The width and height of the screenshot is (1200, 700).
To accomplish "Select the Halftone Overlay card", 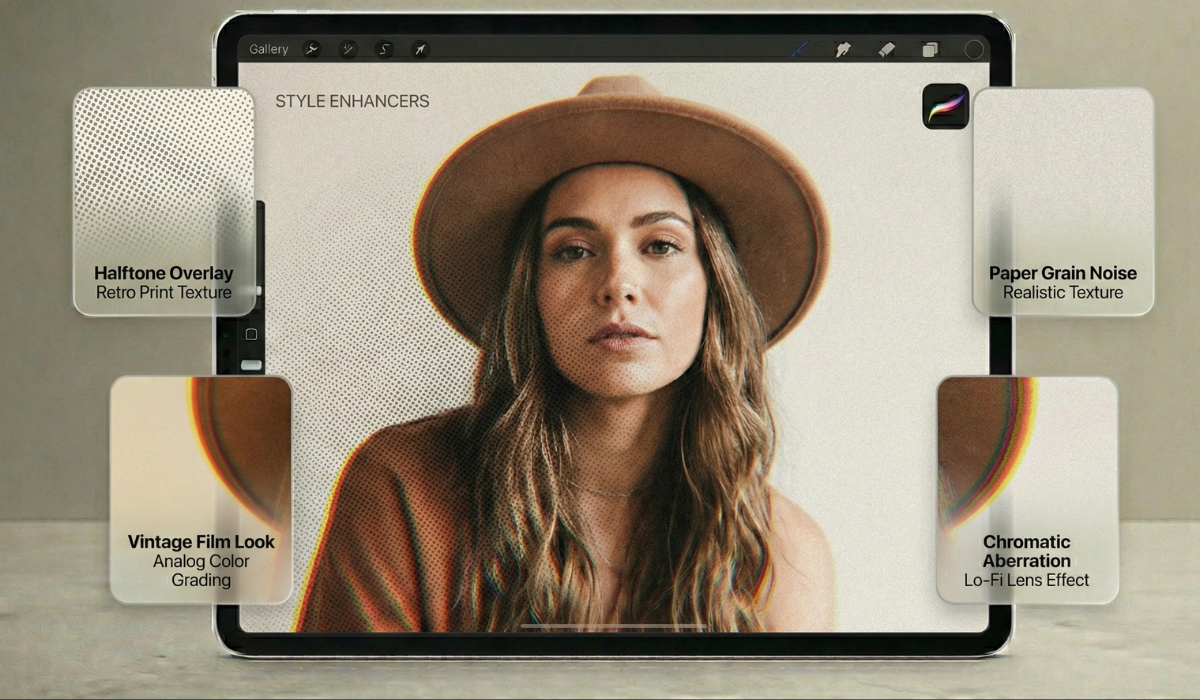I will [x=163, y=201].
